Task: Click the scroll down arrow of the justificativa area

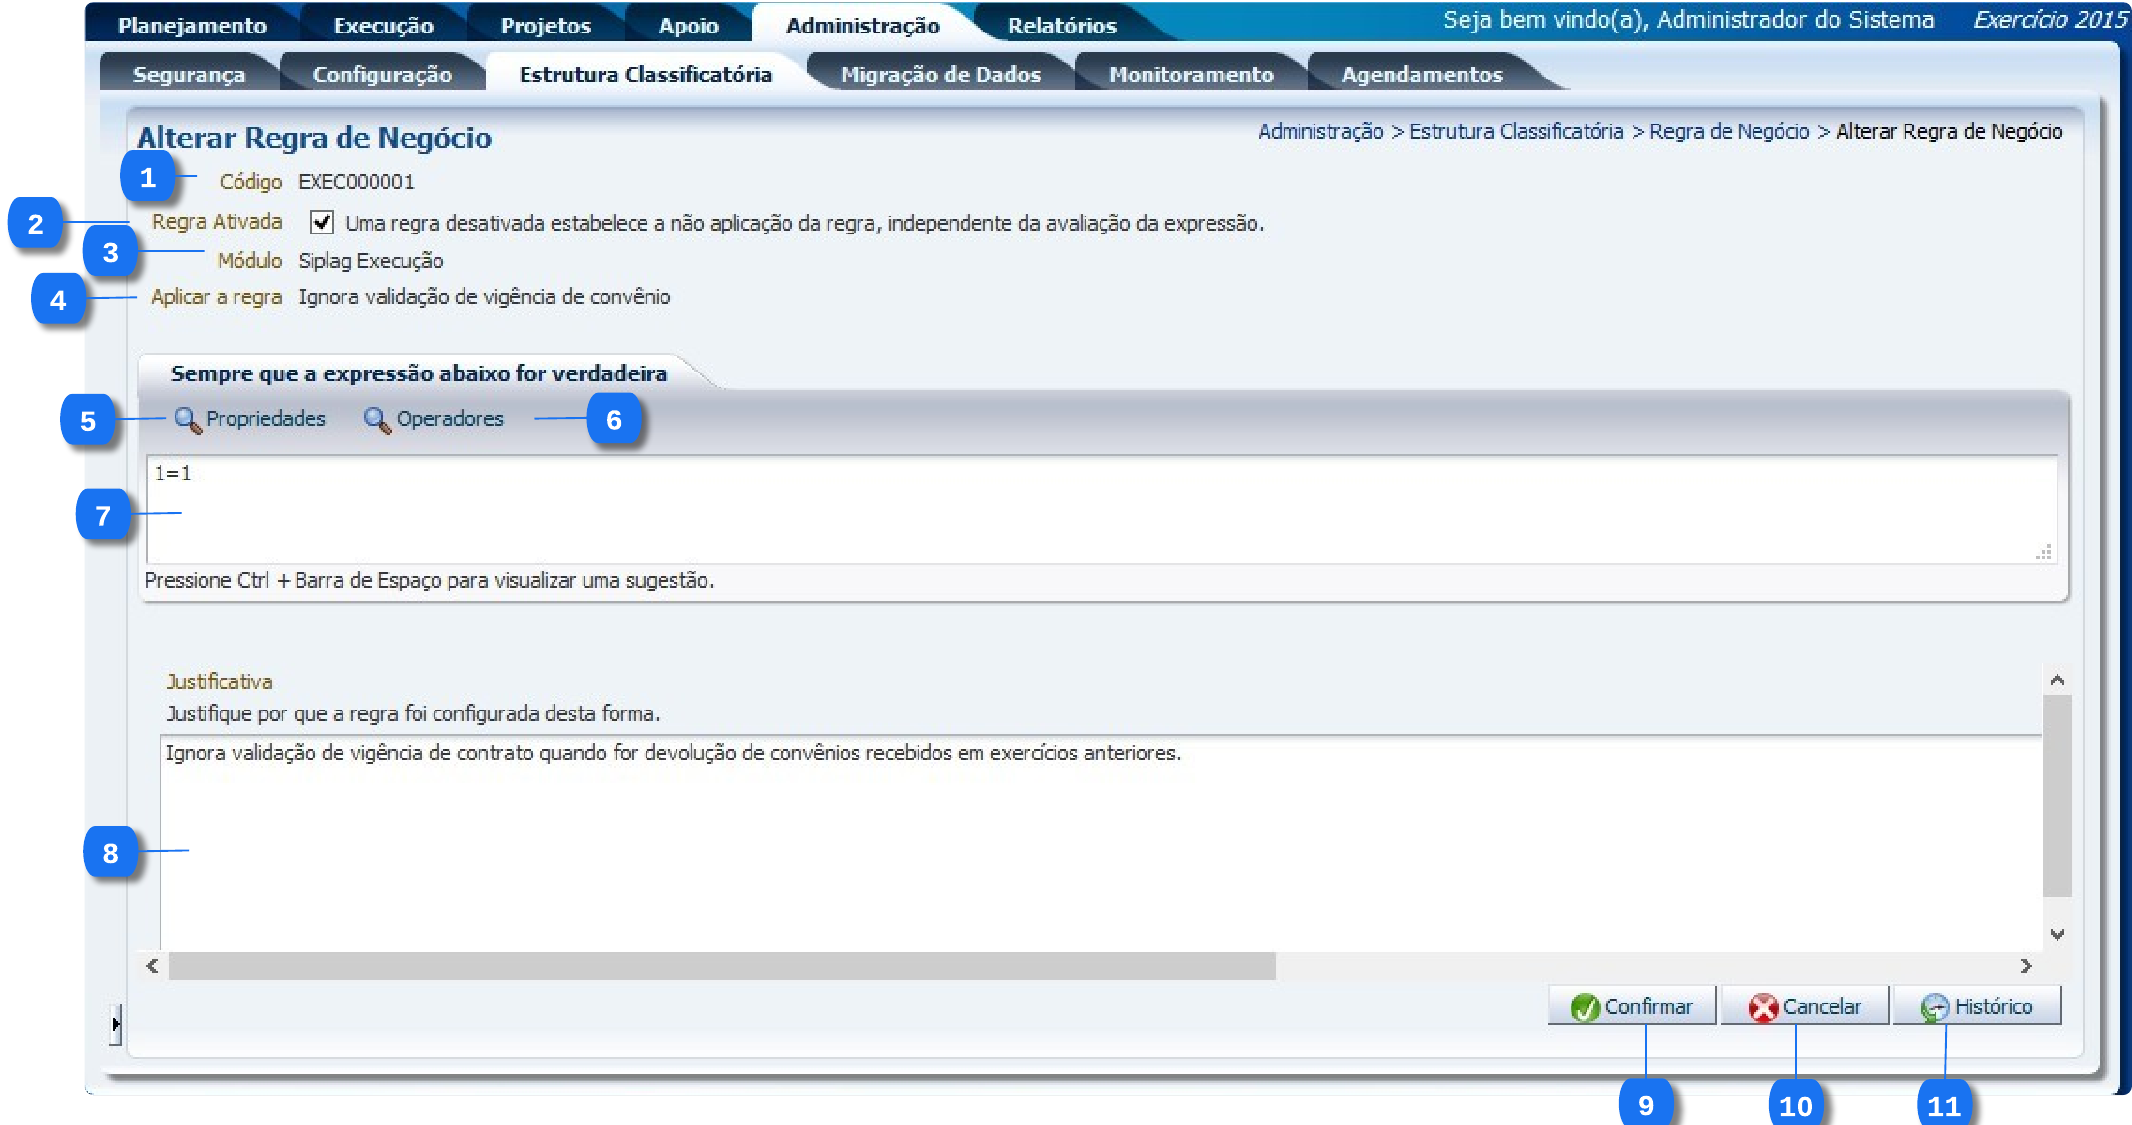Action: tap(2057, 934)
